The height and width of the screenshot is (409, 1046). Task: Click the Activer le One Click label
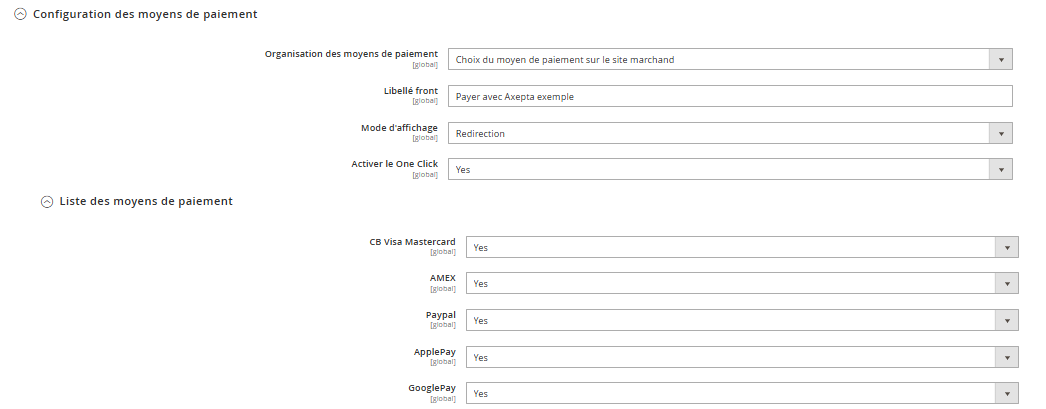tap(395, 164)
